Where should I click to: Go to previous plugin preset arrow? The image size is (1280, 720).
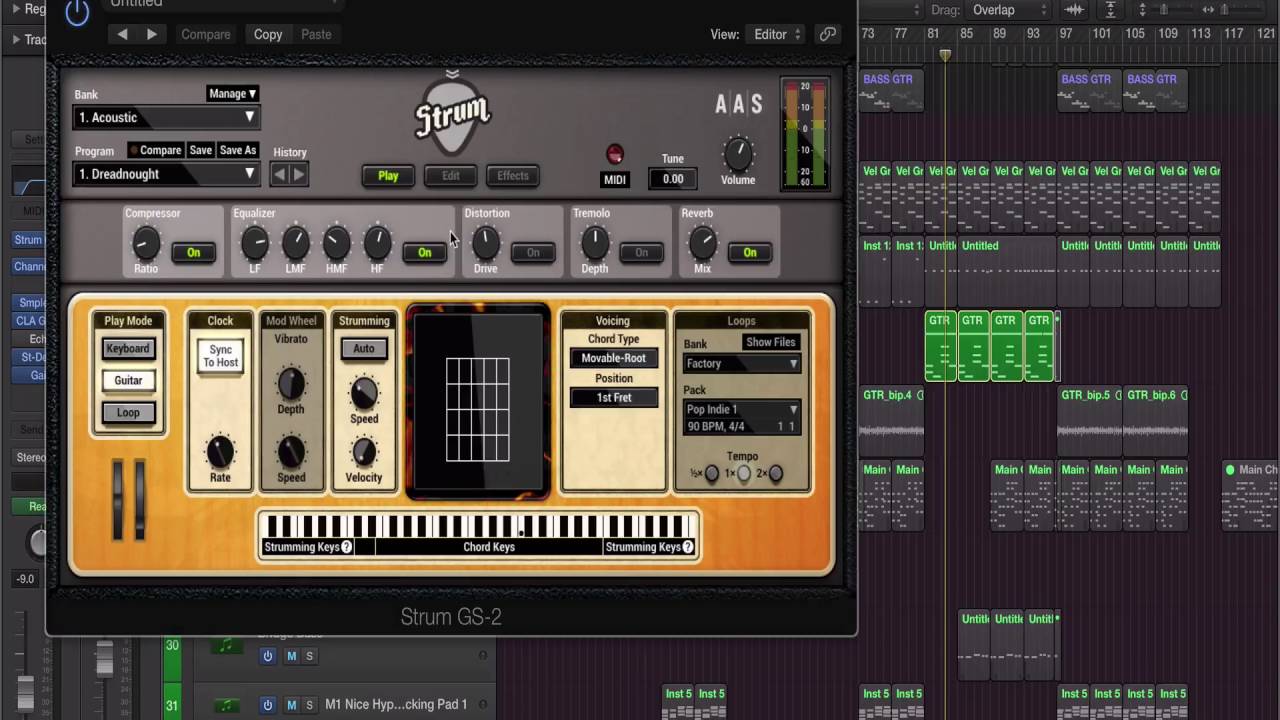tap(122, 34)
